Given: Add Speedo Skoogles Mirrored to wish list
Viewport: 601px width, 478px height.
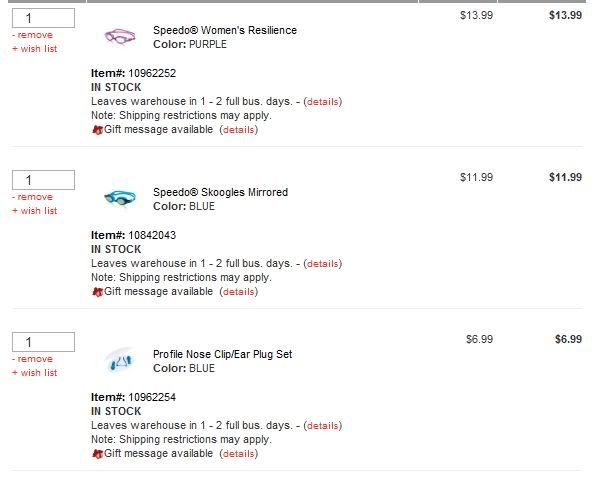Looking at the screenshot, I should coord(37,210).
